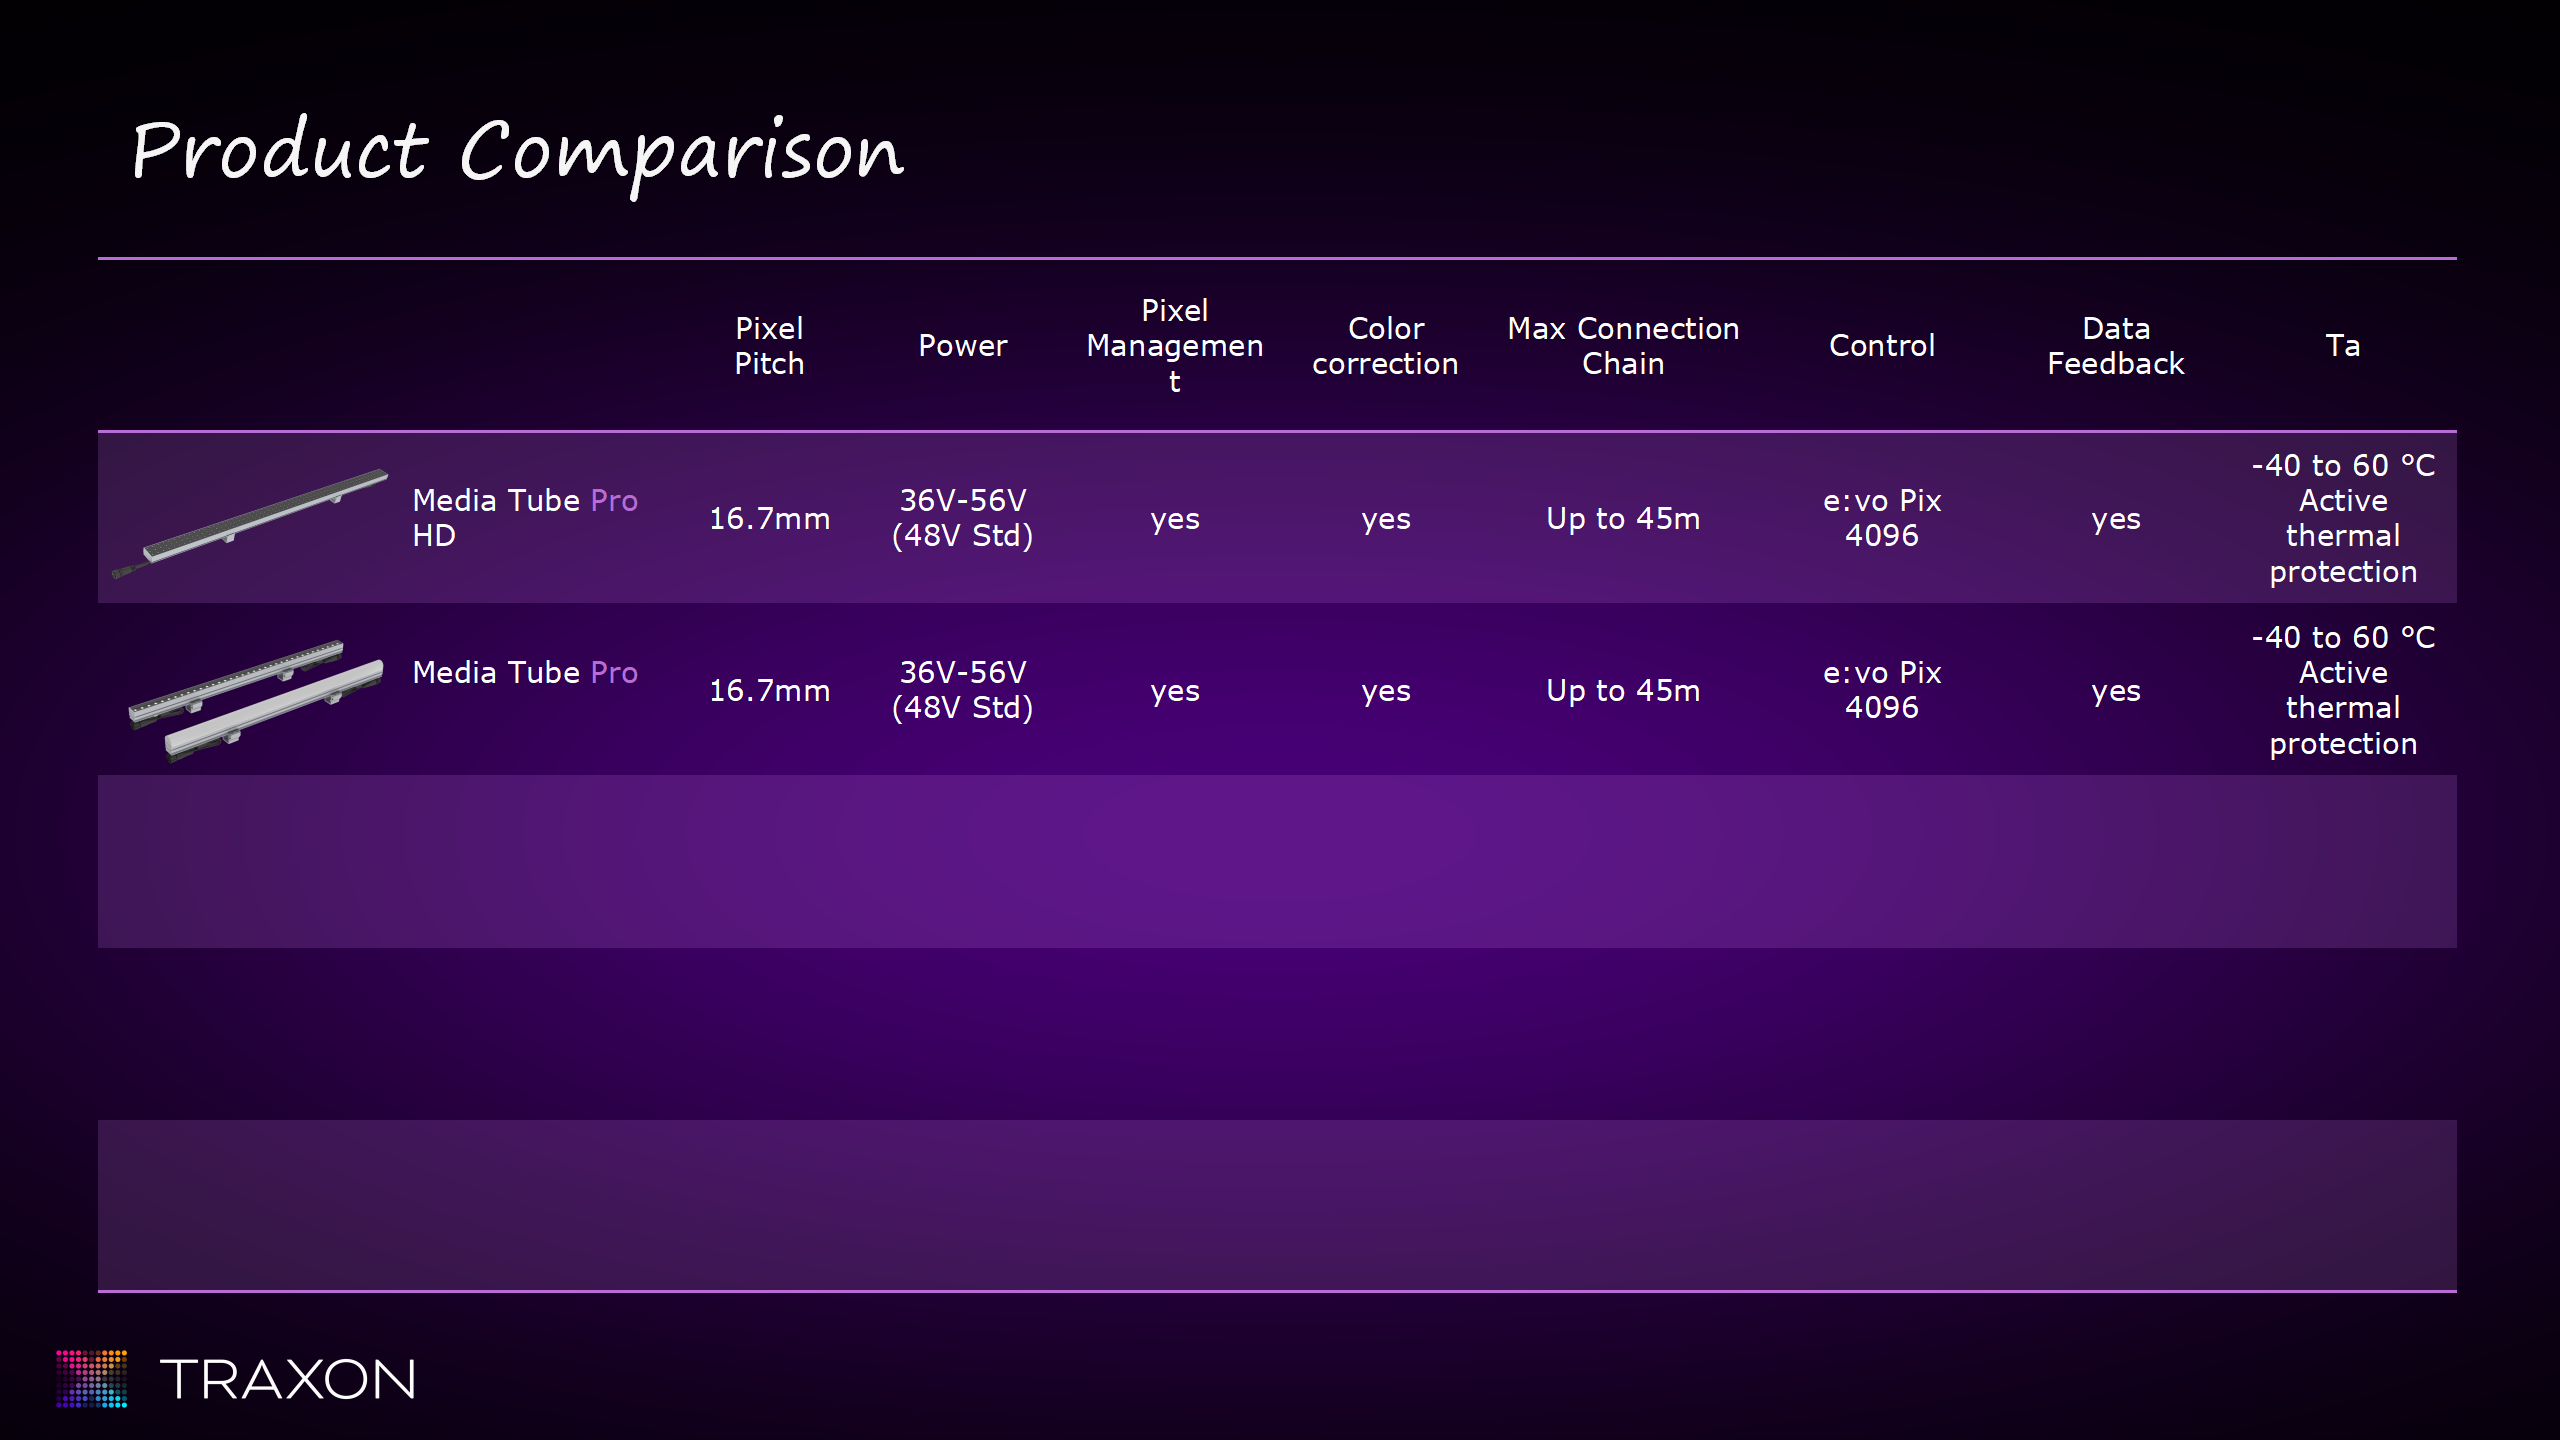Click the TRAXON wordmark text
The width and height of the screenshot is (2560, 1440).
[x=287, y=1380]
